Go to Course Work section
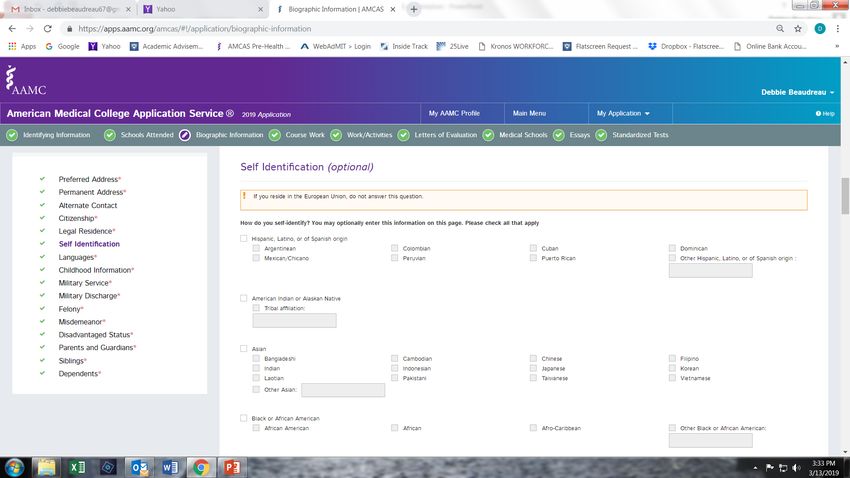Image resolution: width=850 pixels, height=478 pixels. [297, 135]
